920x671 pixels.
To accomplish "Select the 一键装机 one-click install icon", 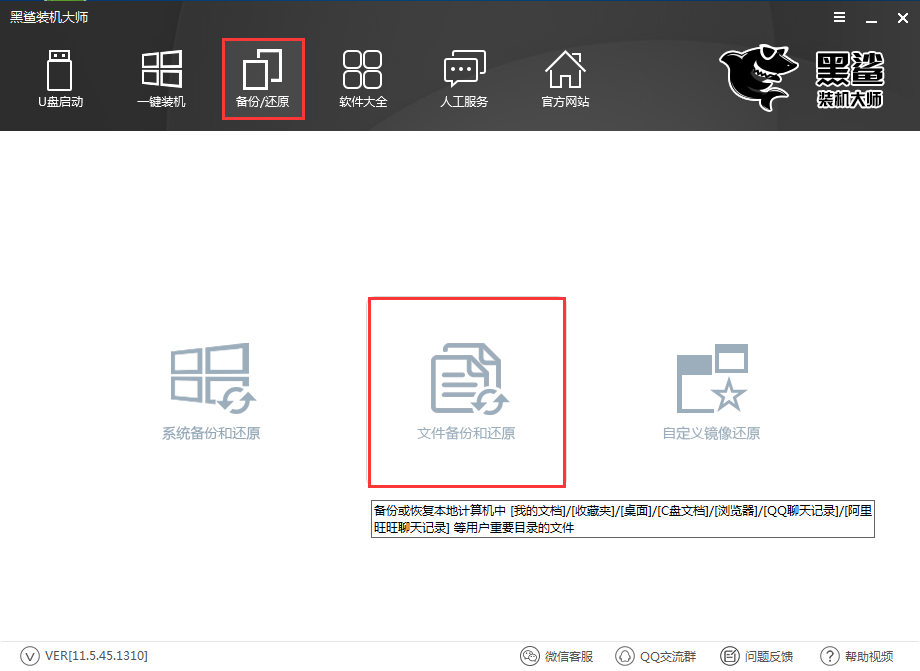I will coord(161,78).
